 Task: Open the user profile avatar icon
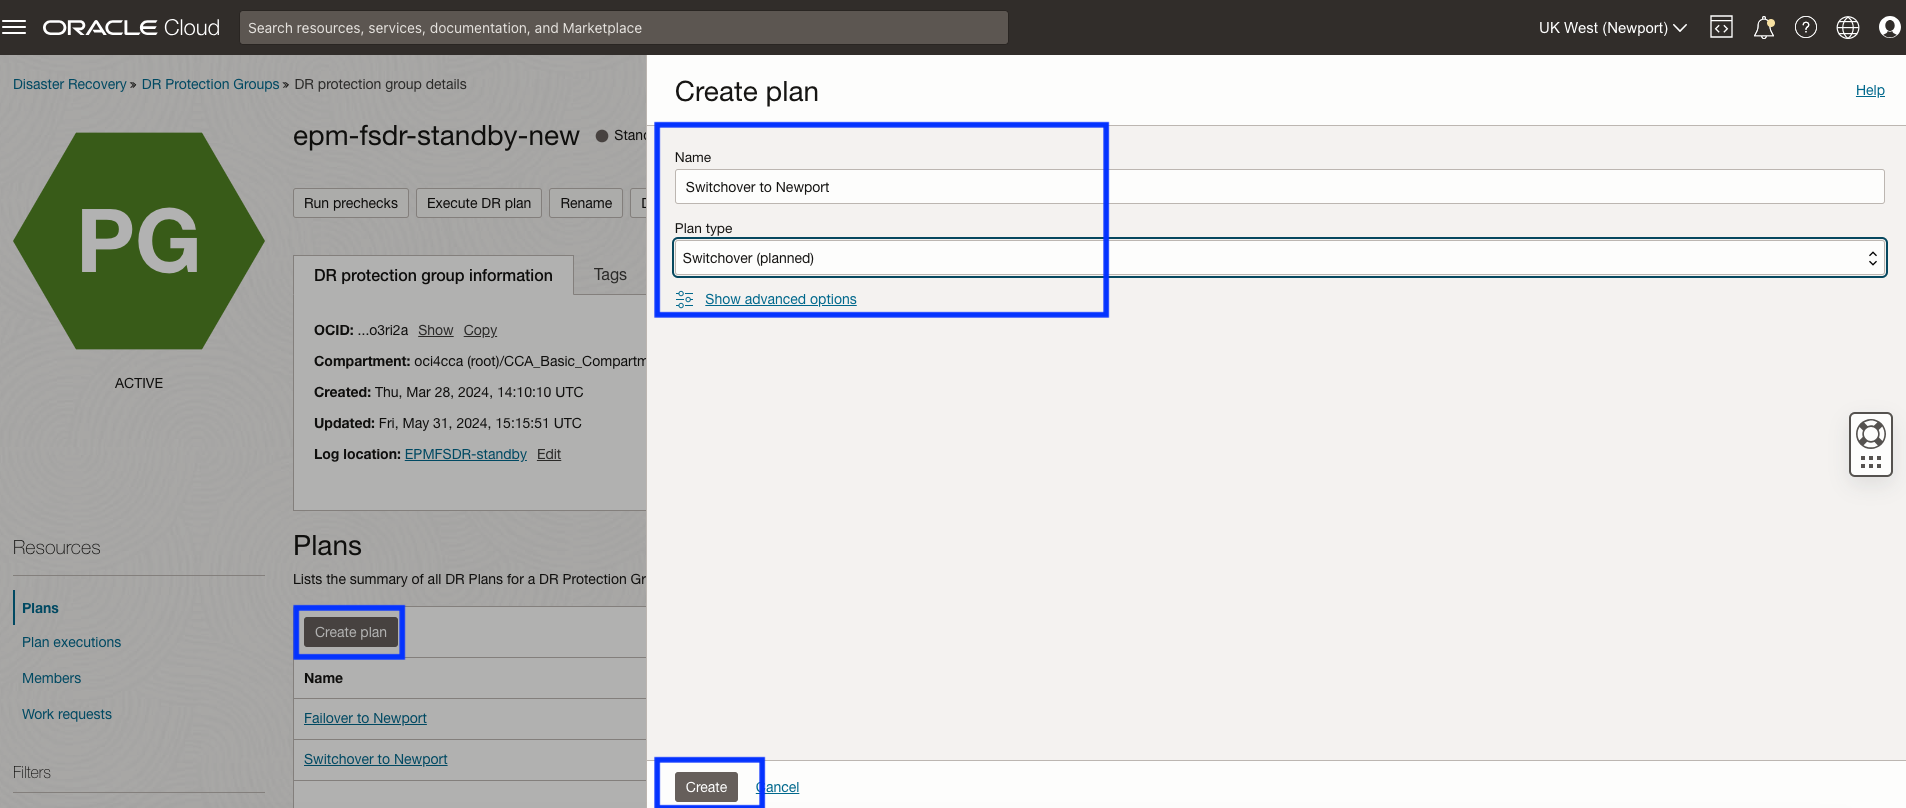pos(1889,28)
